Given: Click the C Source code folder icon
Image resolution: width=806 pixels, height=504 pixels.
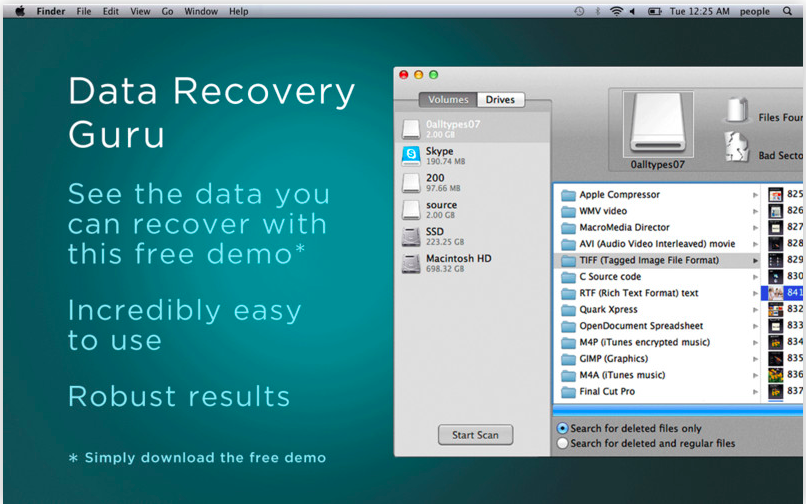Looking at the screenshot, I should pyautogui.click(x=568, y=277).
